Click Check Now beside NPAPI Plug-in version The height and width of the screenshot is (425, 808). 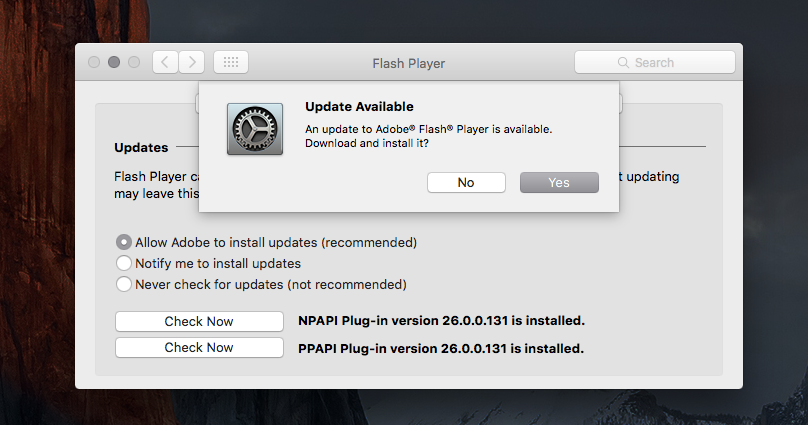pos(199,321)
